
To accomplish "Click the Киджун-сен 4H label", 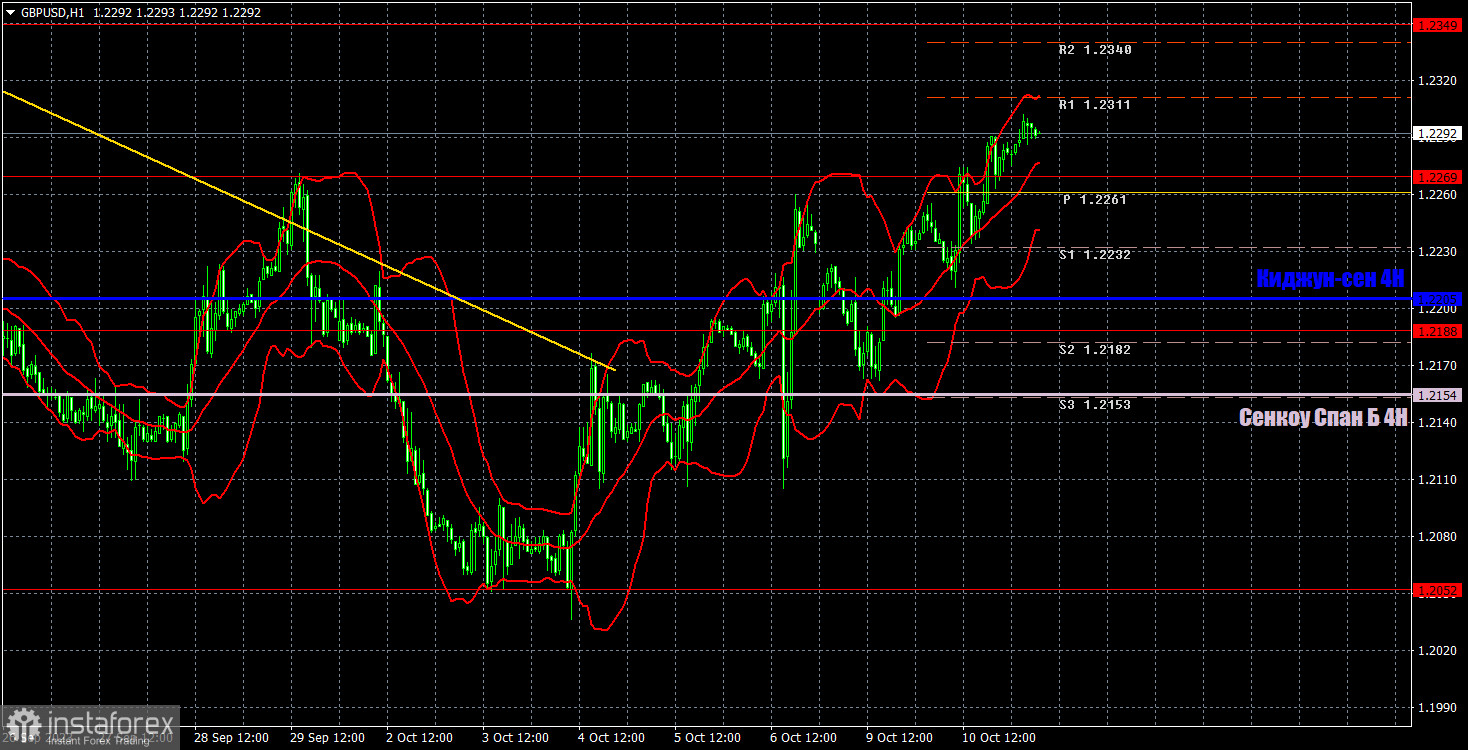I will coord(1331,279).
